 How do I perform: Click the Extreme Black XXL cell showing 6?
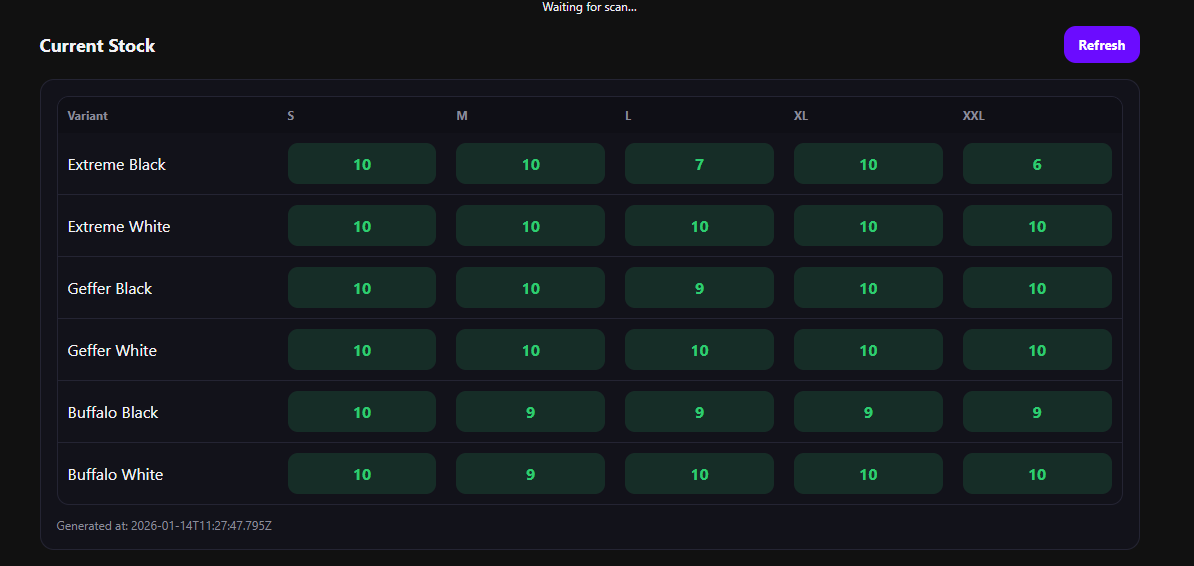pos(1037,164)
